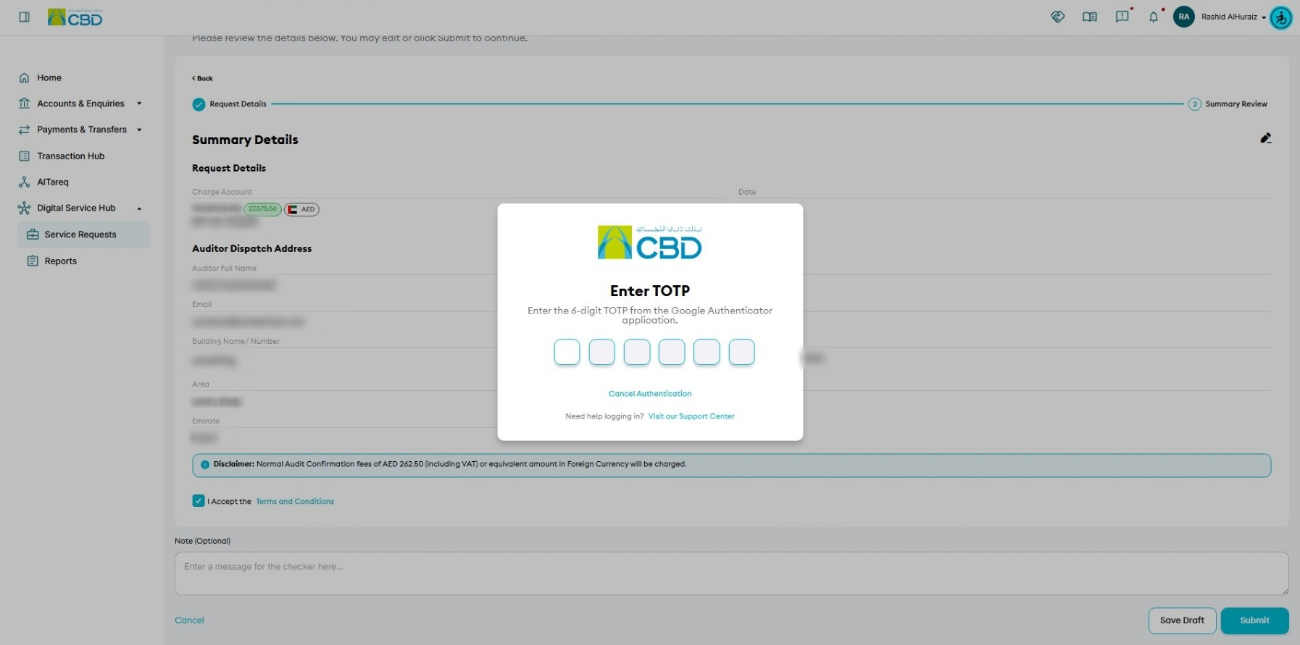
Task: Click the note for checker field
Action: click(731, 573)
